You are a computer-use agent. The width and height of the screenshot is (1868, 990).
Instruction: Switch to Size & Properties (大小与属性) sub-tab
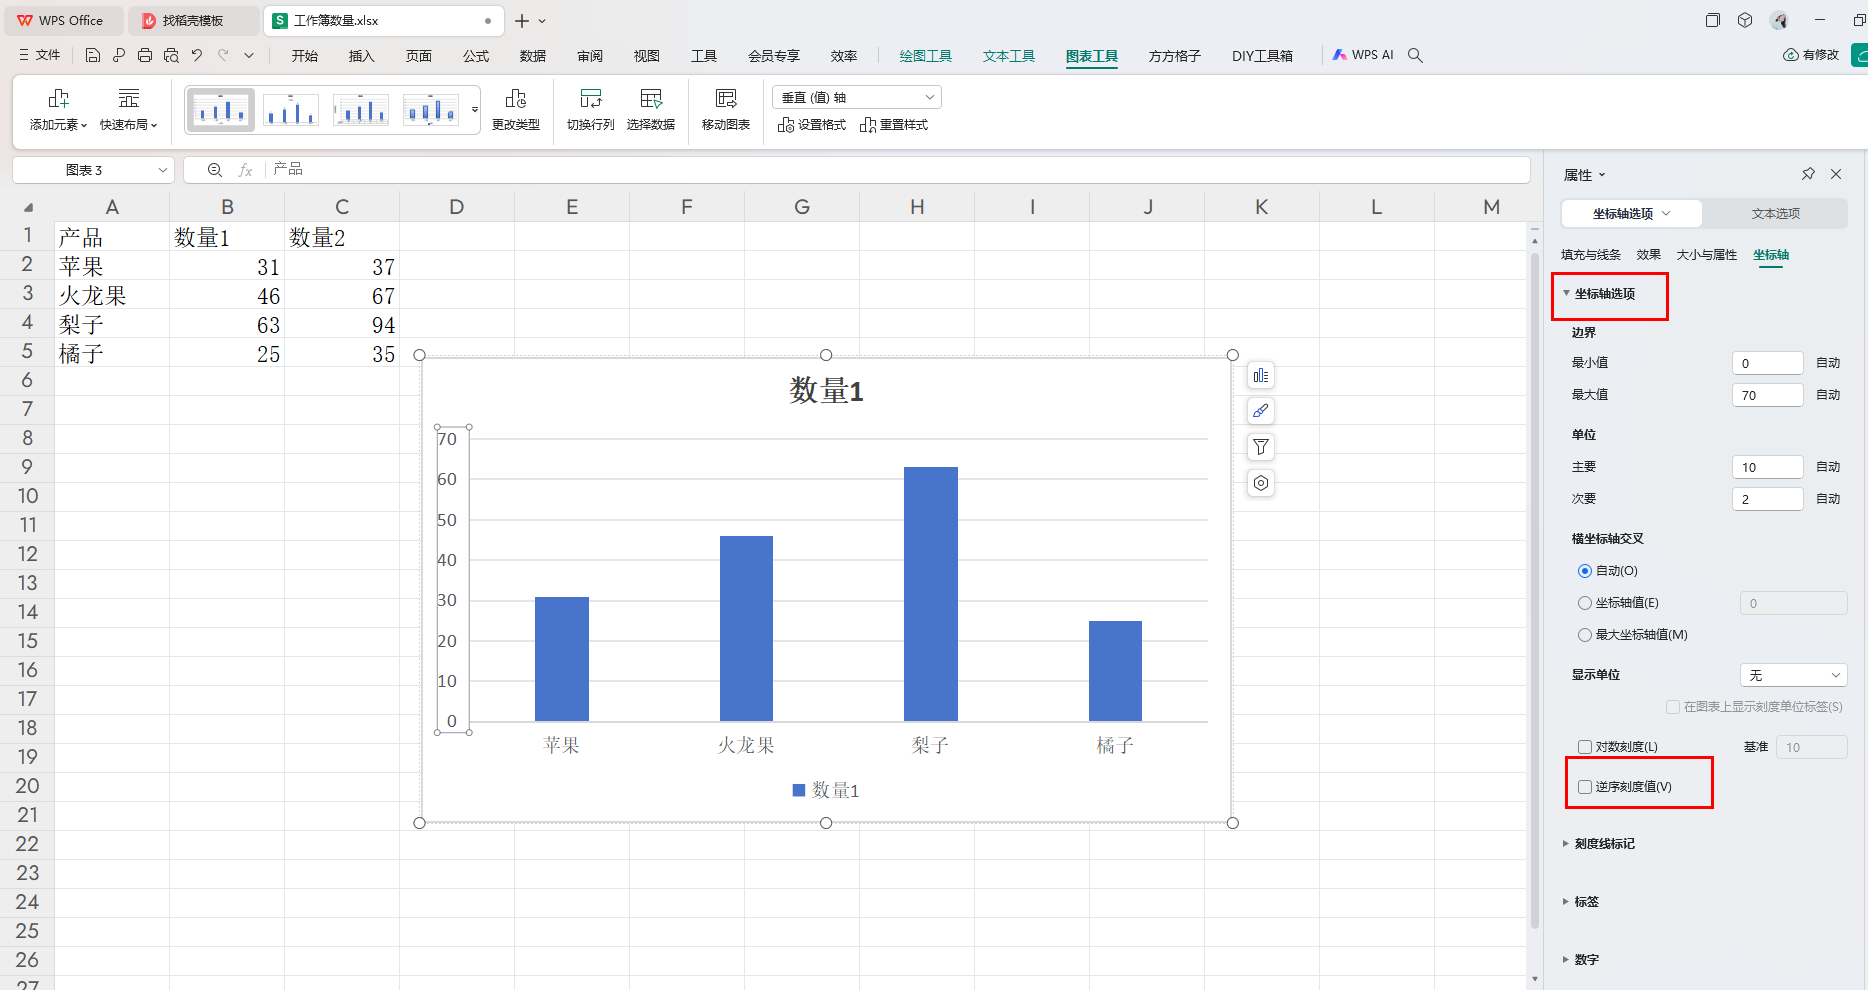coord(1707,255)
